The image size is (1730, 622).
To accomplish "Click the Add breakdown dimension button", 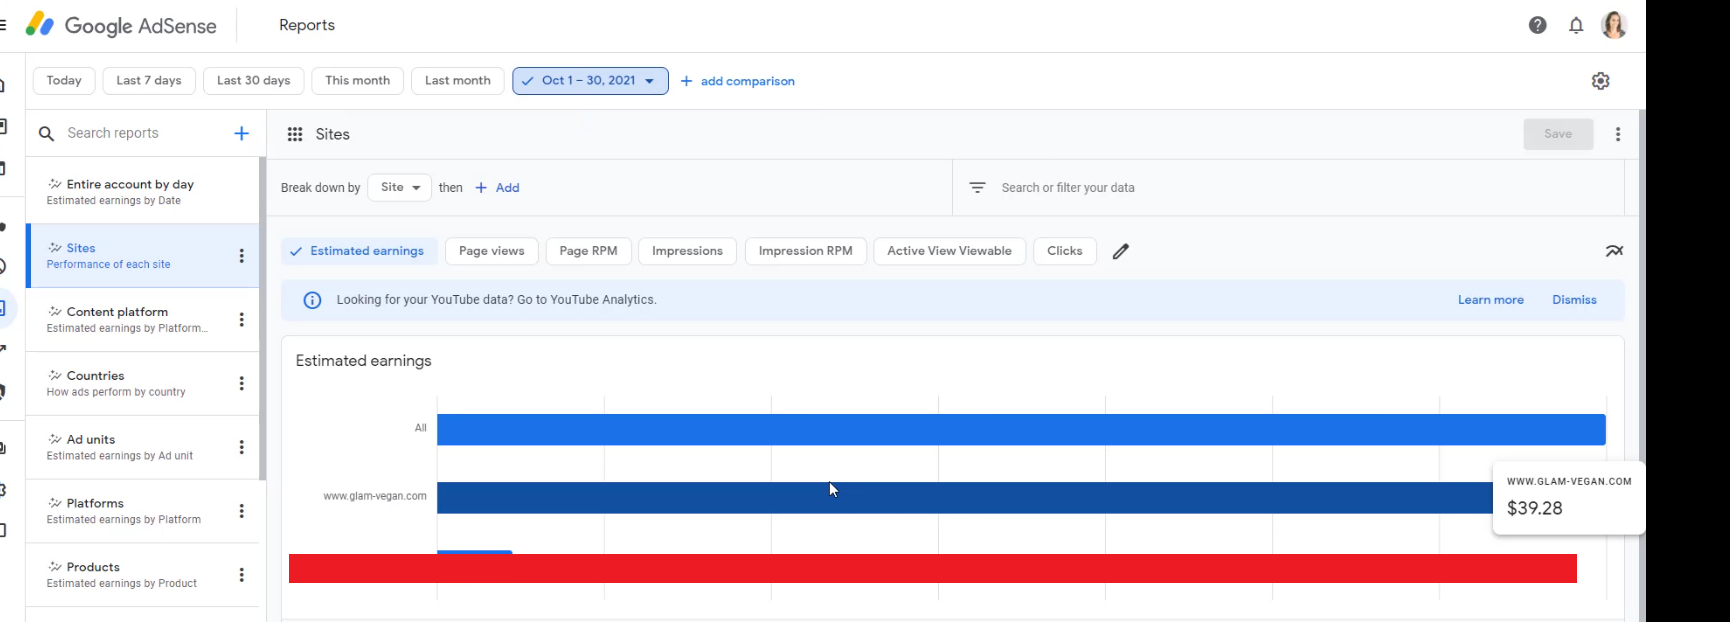I will pos(497,188).
